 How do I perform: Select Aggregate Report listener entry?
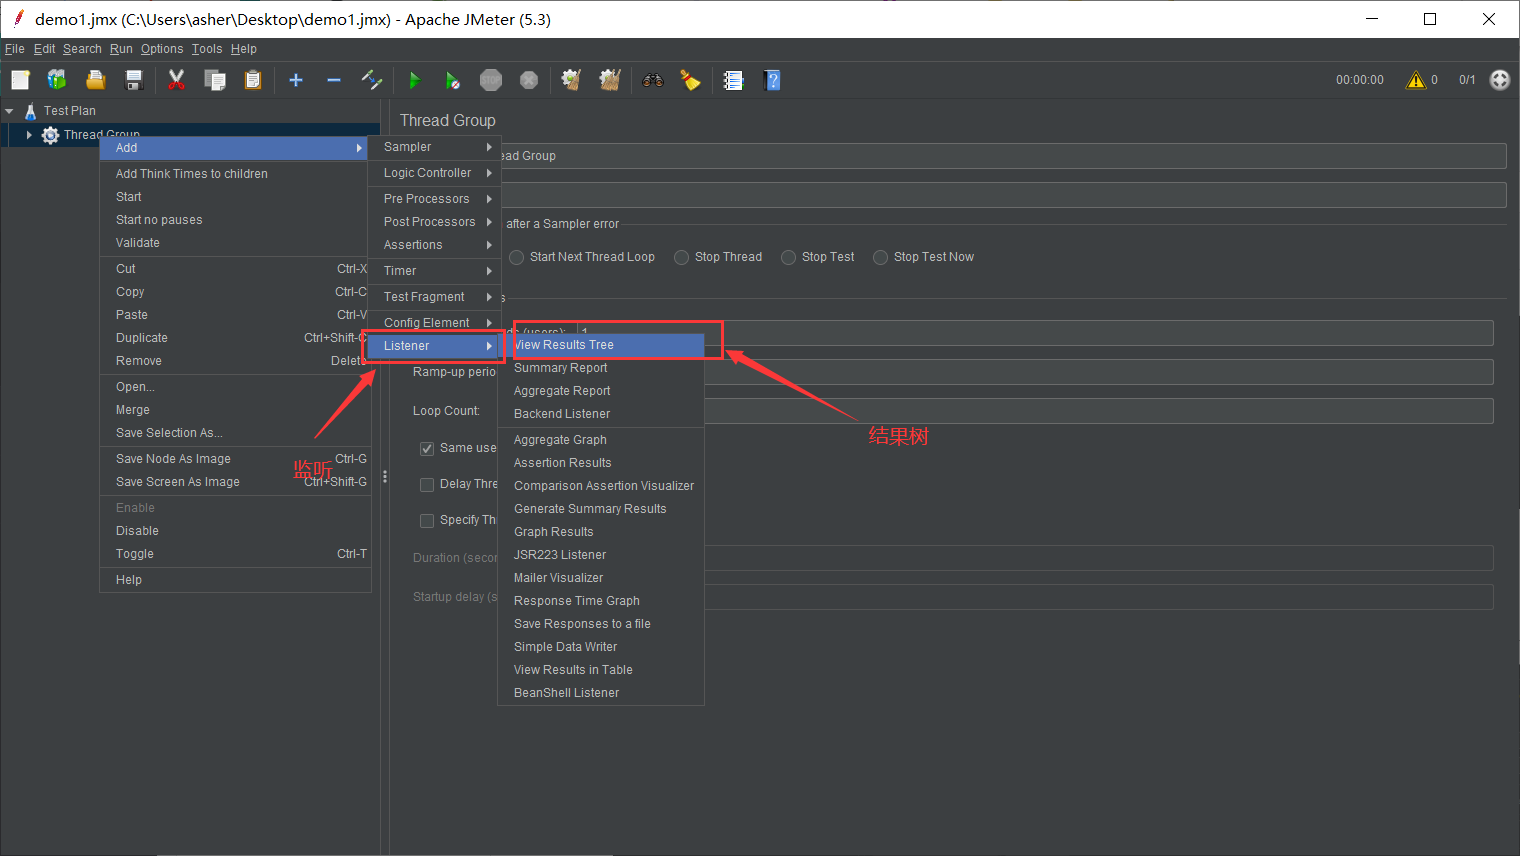click(x=562, y=391)
